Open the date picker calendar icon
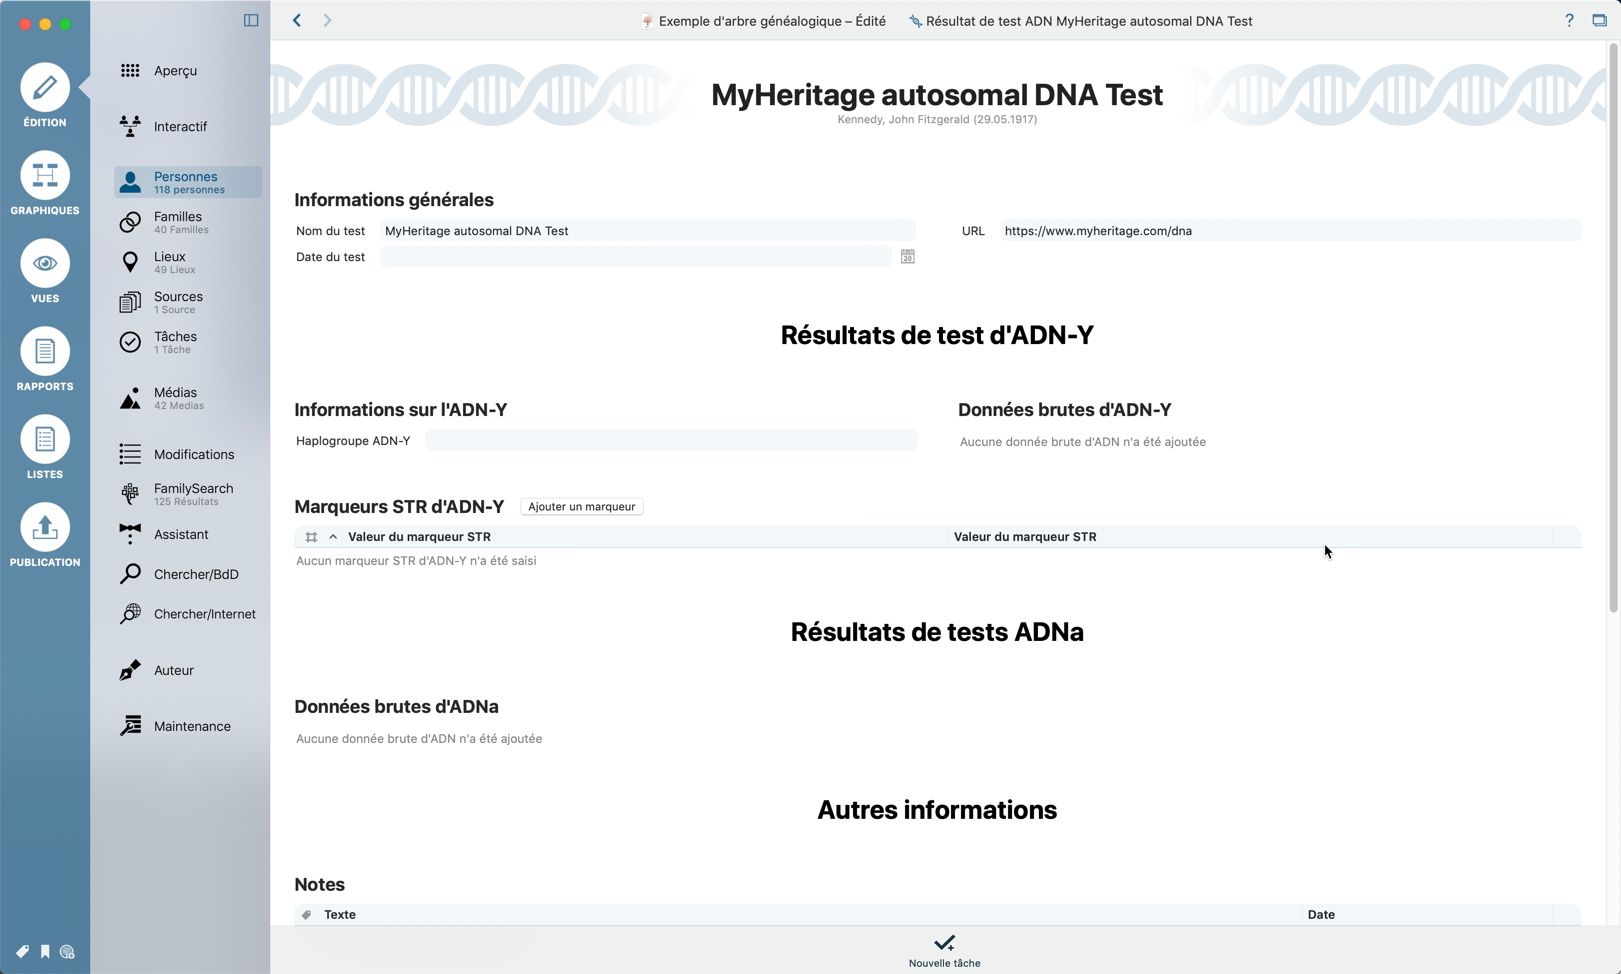This screenshot has height=974, width=1621. (907, 257)
